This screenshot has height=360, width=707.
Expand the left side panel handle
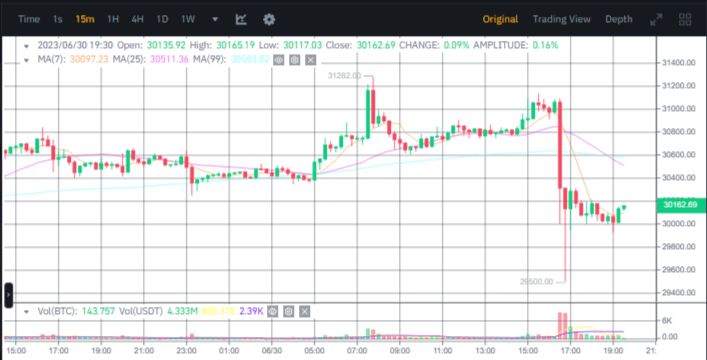click(8, 295)
